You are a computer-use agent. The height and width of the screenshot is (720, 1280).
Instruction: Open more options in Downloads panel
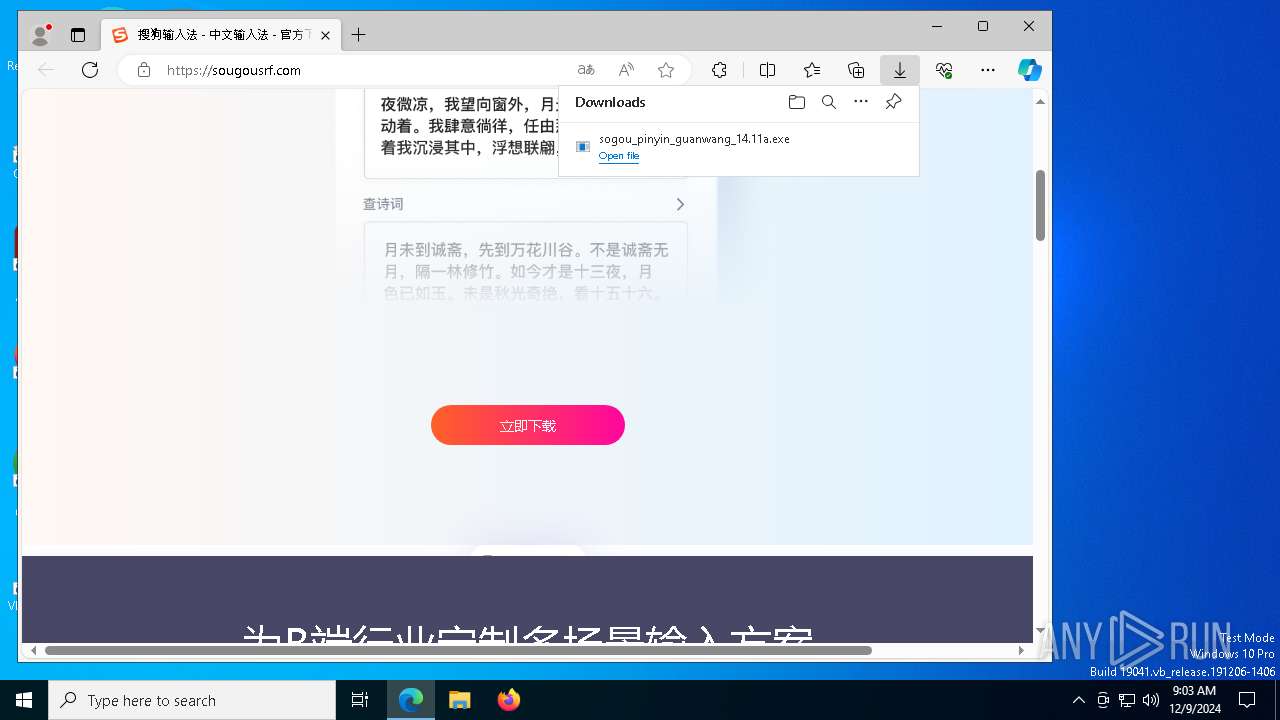point(861,102)
